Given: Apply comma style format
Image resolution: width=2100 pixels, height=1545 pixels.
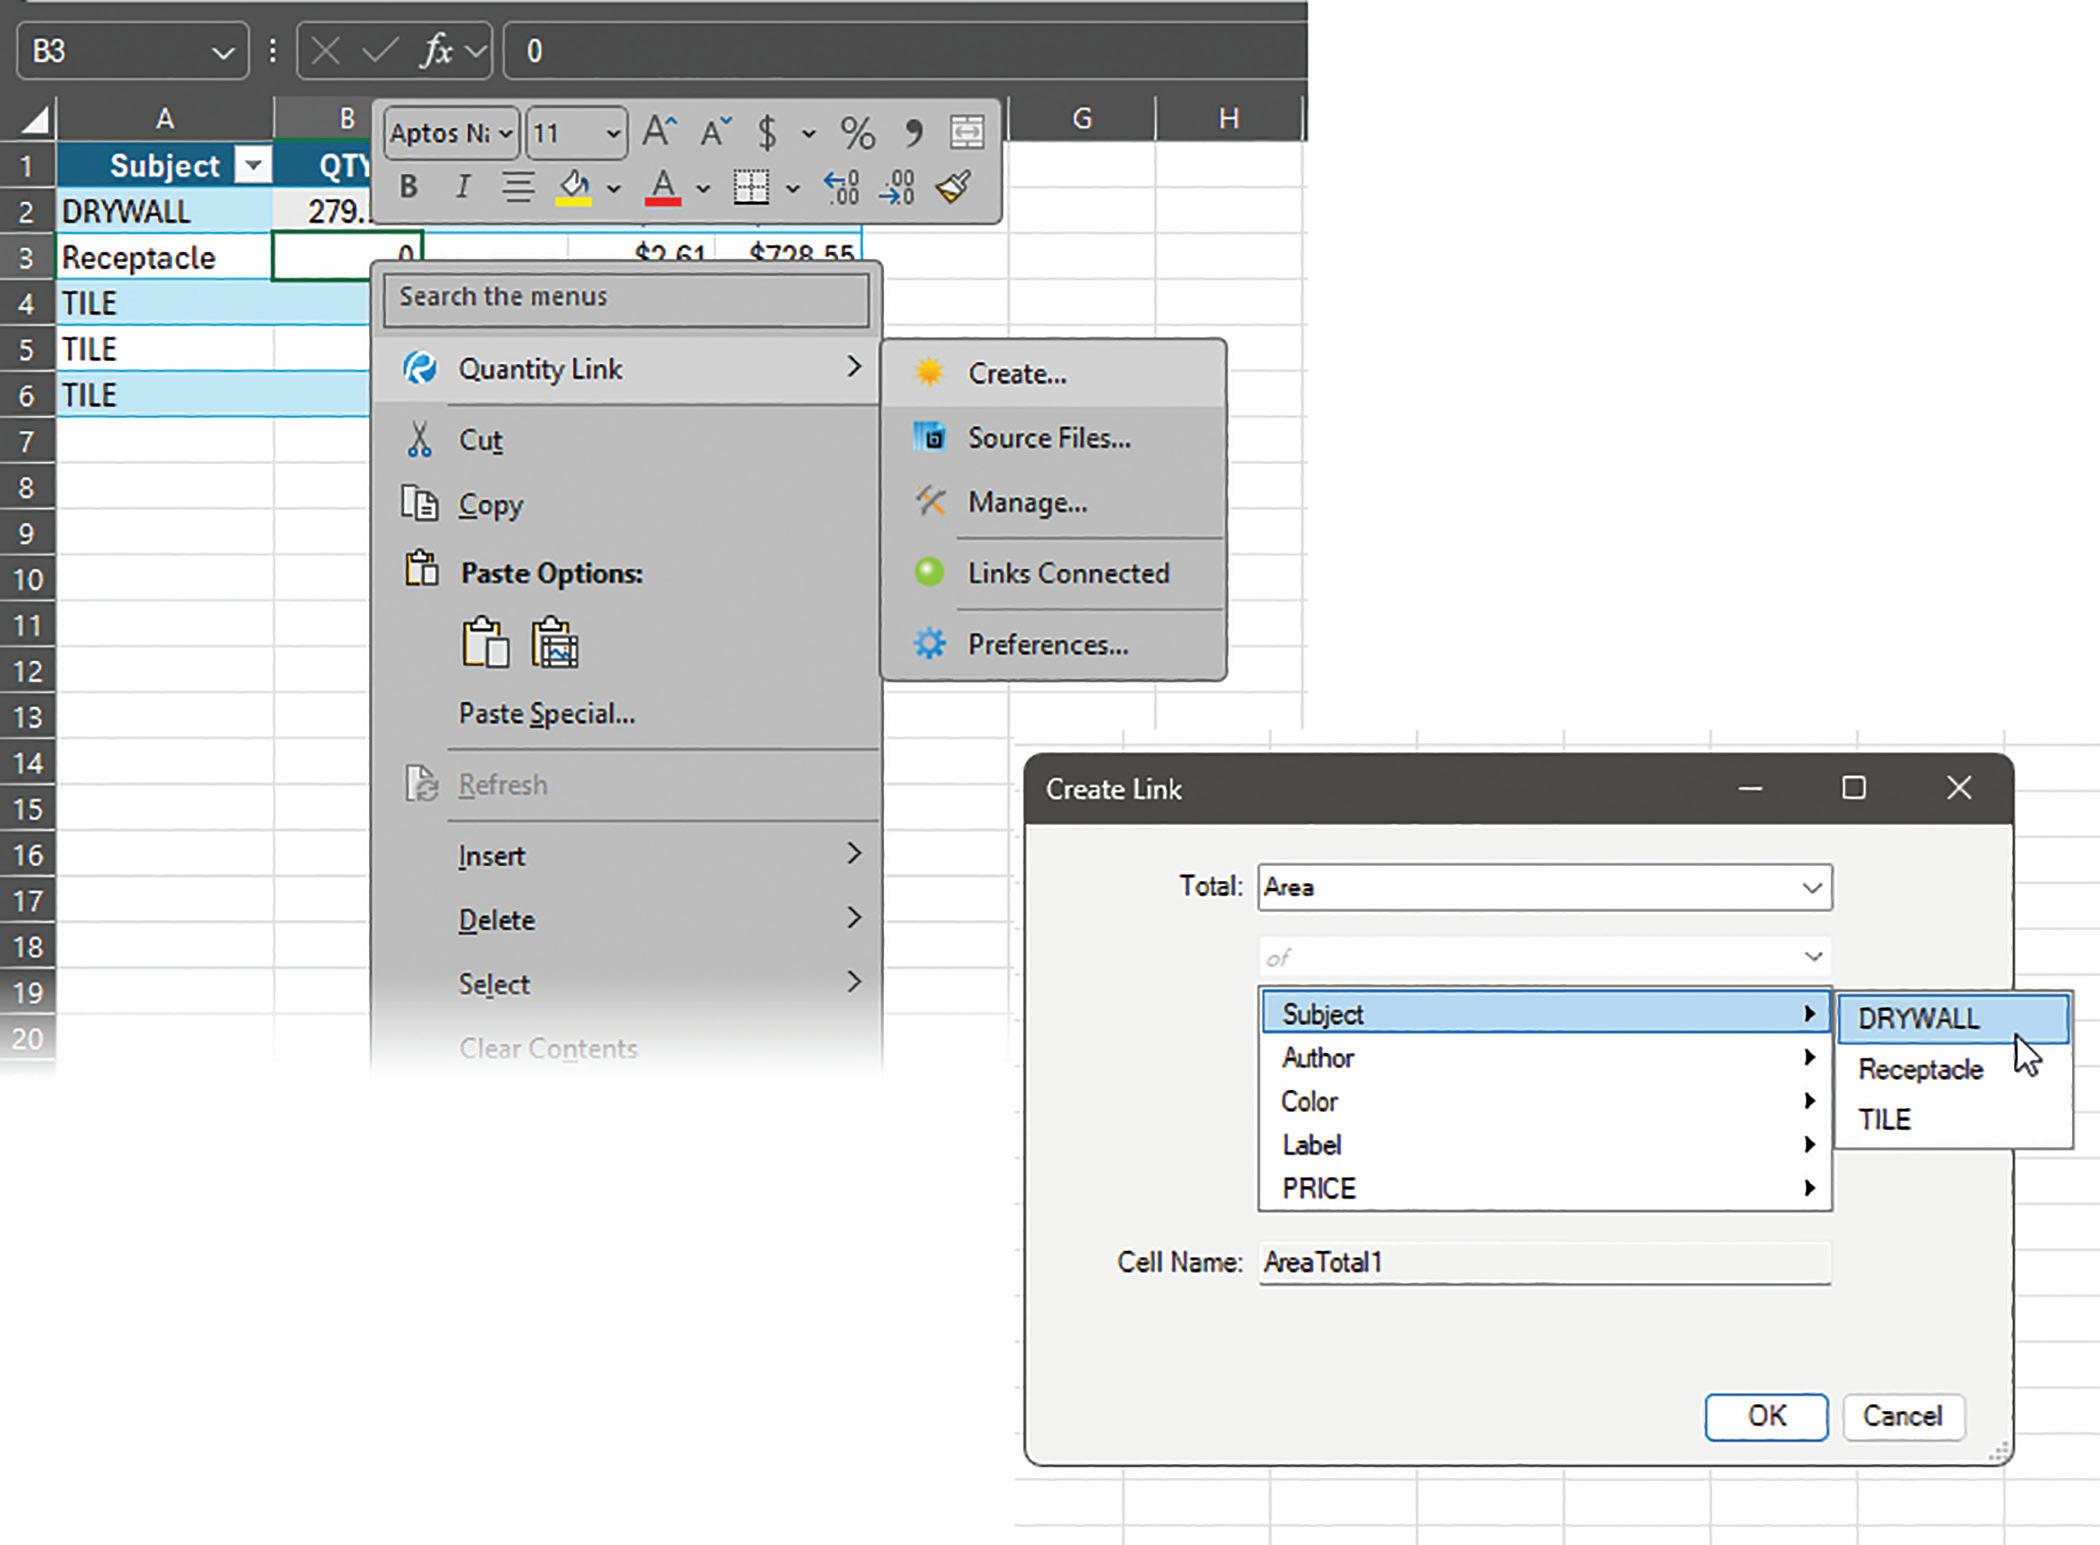Looking at the screenshot, I should 913,131.
